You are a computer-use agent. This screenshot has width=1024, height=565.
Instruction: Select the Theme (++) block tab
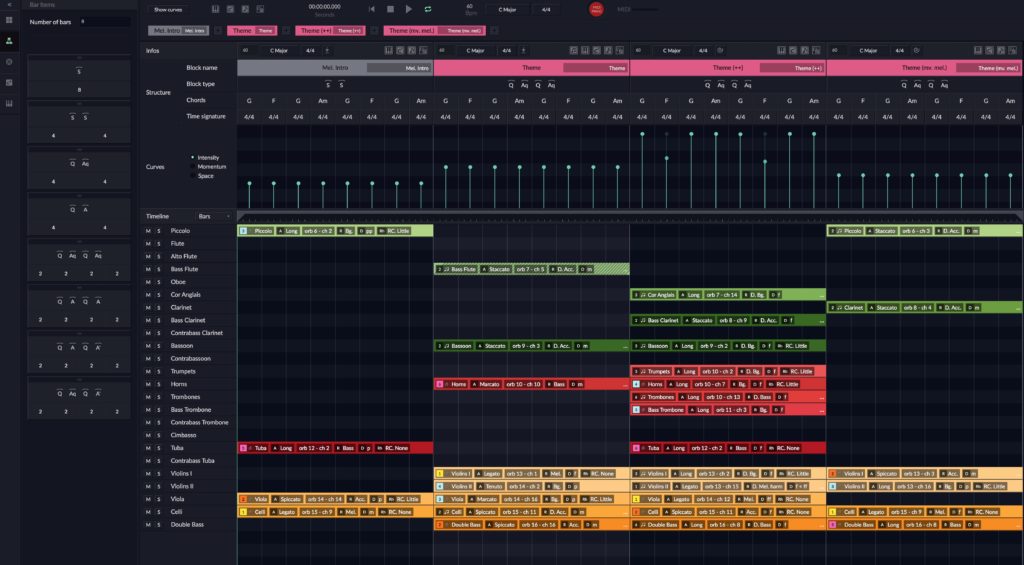[x=330, y=31]
